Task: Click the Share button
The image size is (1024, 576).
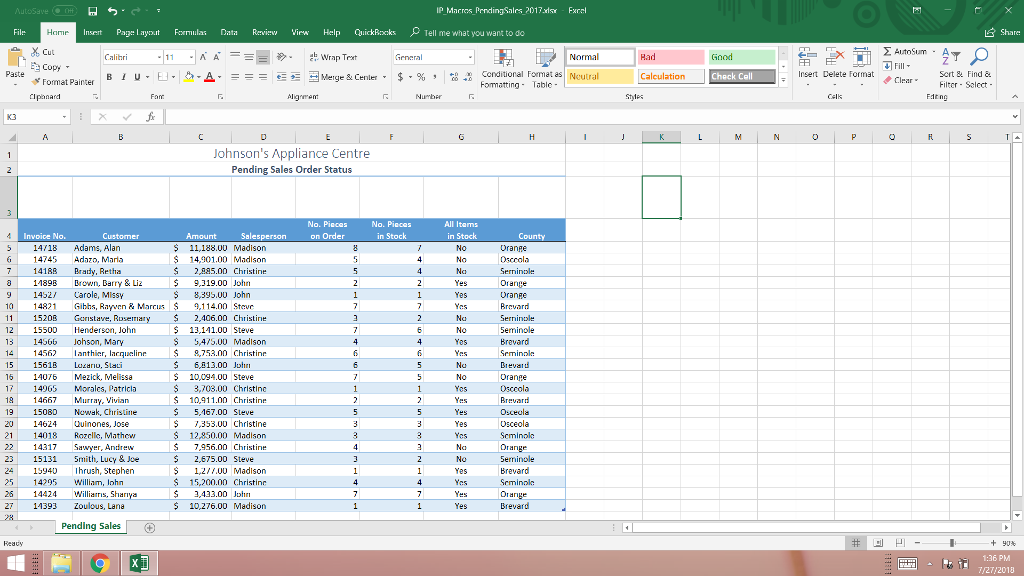Action: pos(1002,32)
